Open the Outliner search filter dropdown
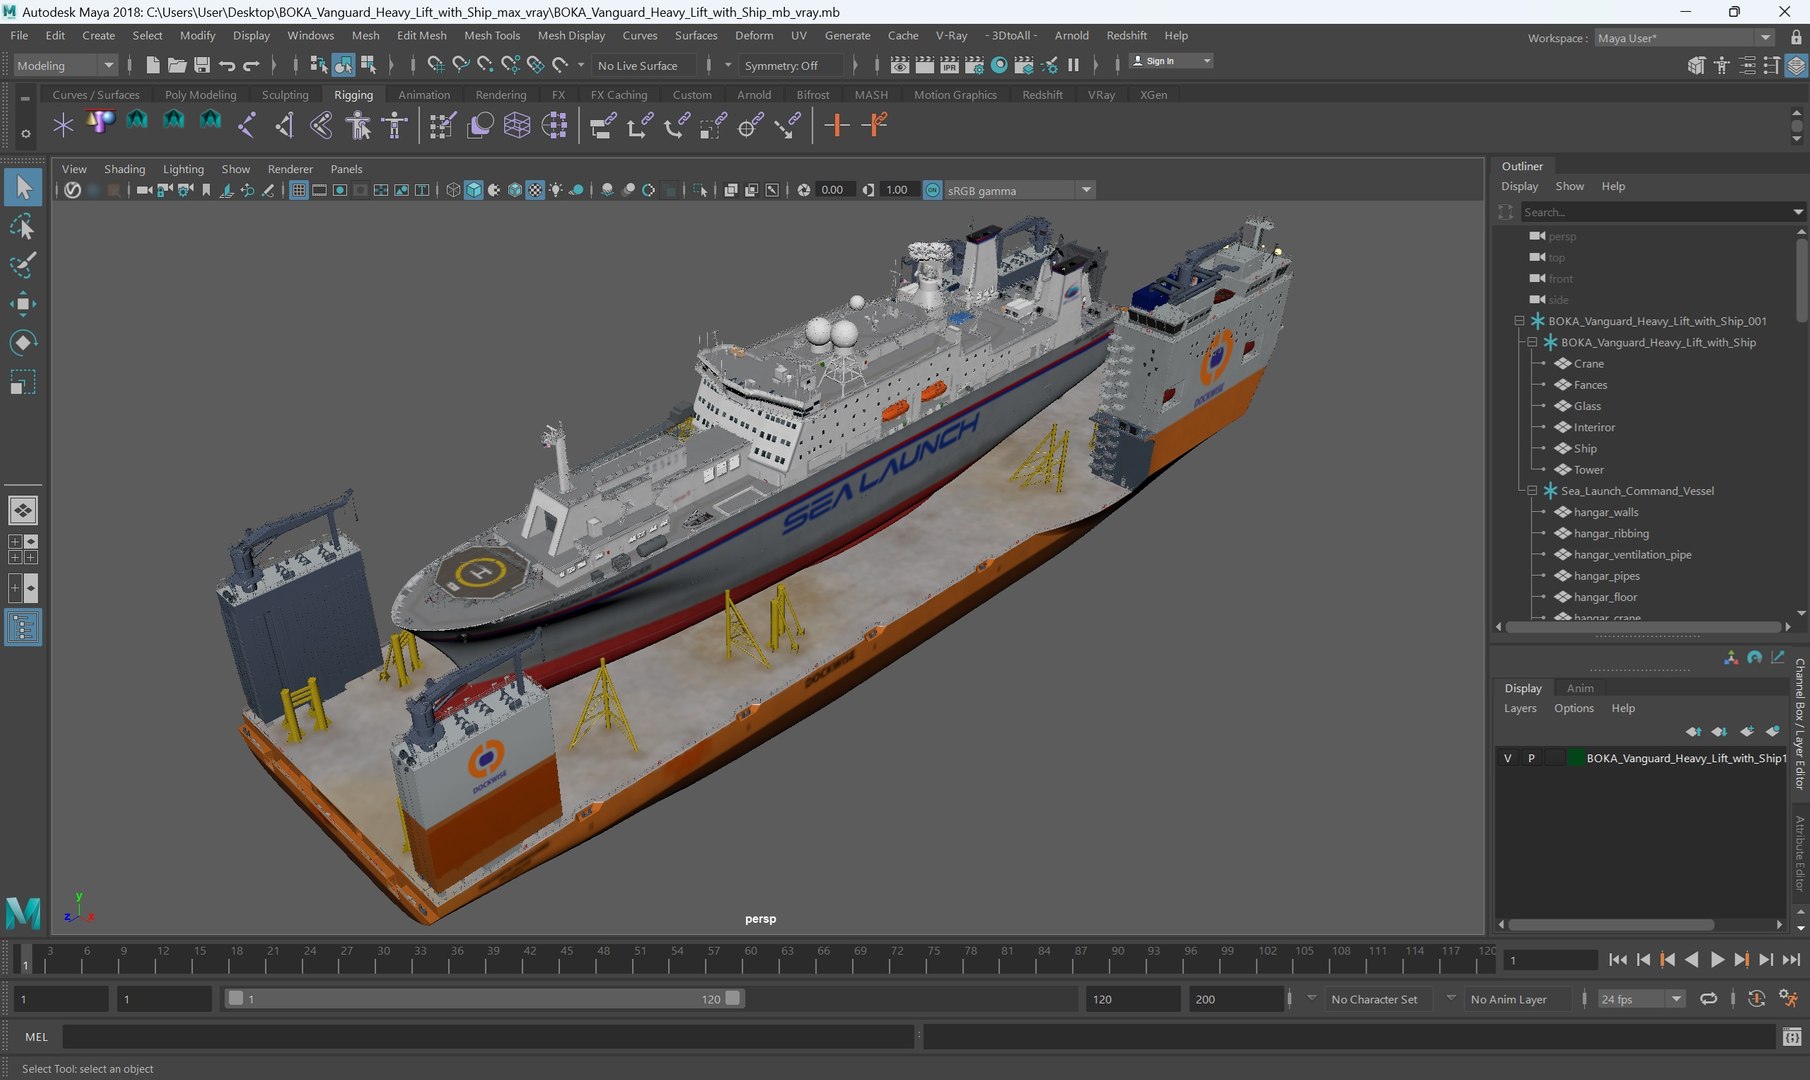The image size is (1810, 1080). (1798, 212)
